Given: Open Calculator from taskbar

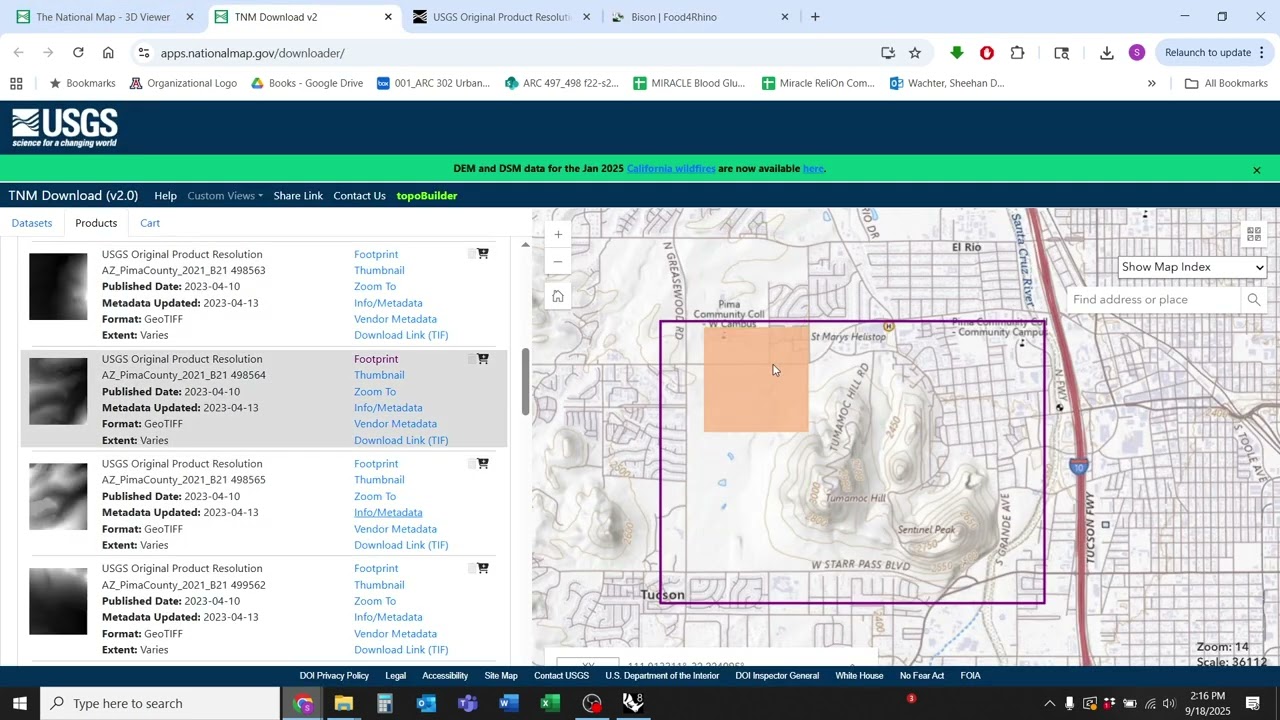Looking at the screenshot, I should click(x=385, y=703).
